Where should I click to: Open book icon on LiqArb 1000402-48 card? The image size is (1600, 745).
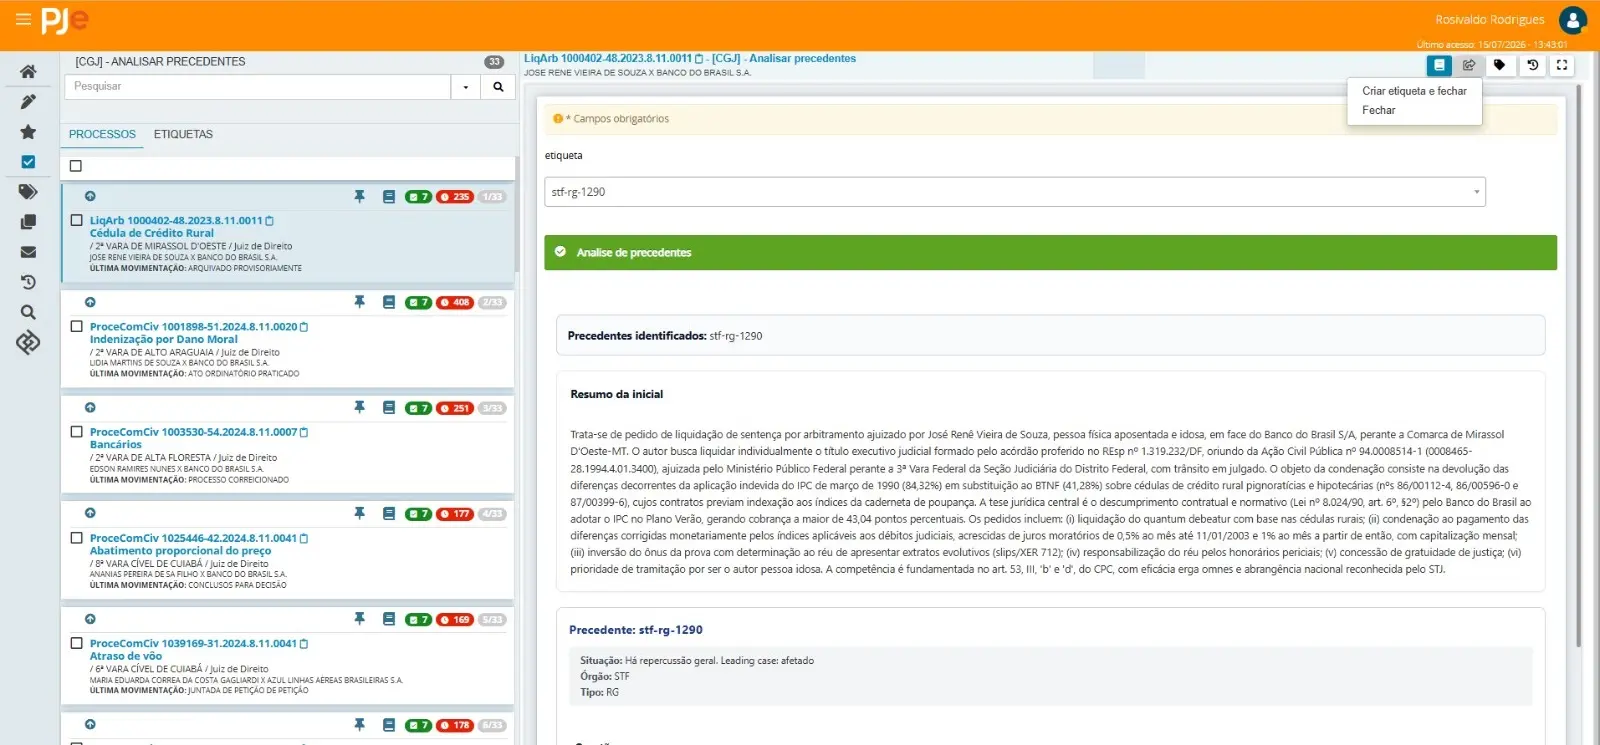[389, 197]
